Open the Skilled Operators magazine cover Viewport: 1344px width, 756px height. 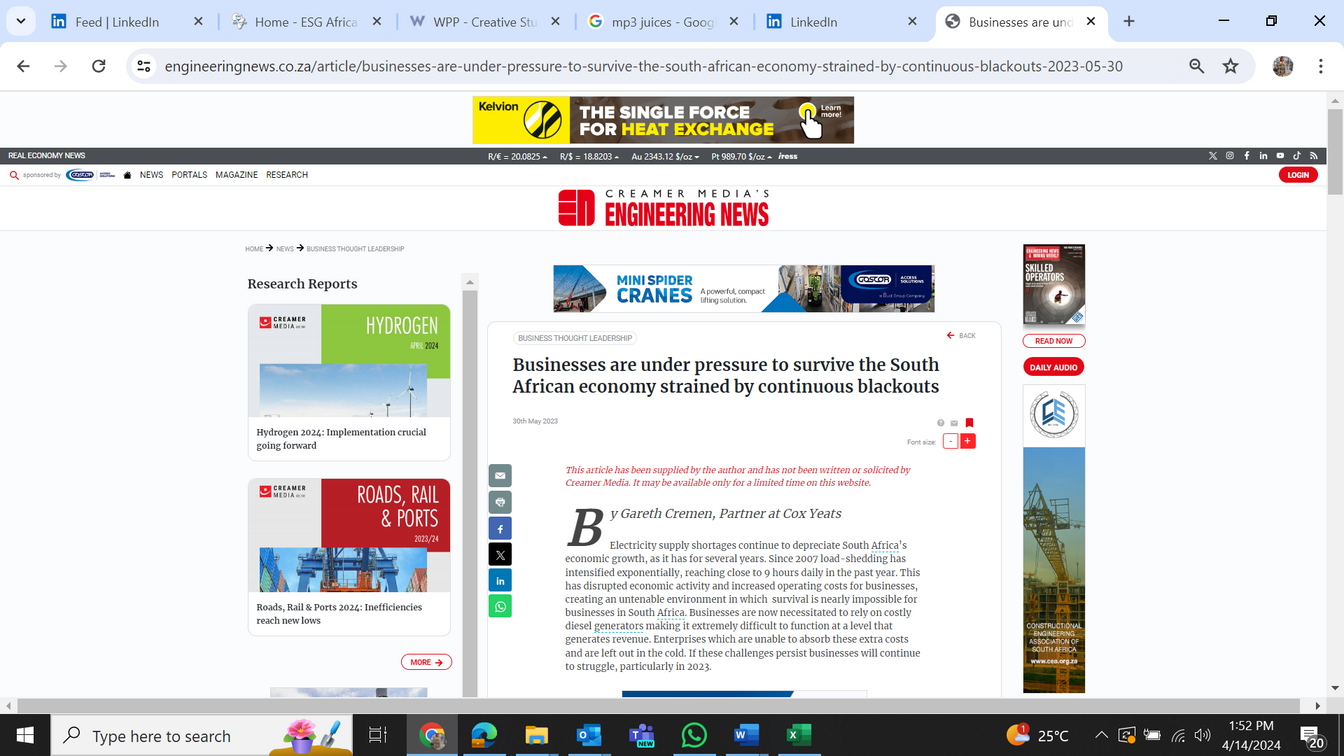click(1053, 285)
